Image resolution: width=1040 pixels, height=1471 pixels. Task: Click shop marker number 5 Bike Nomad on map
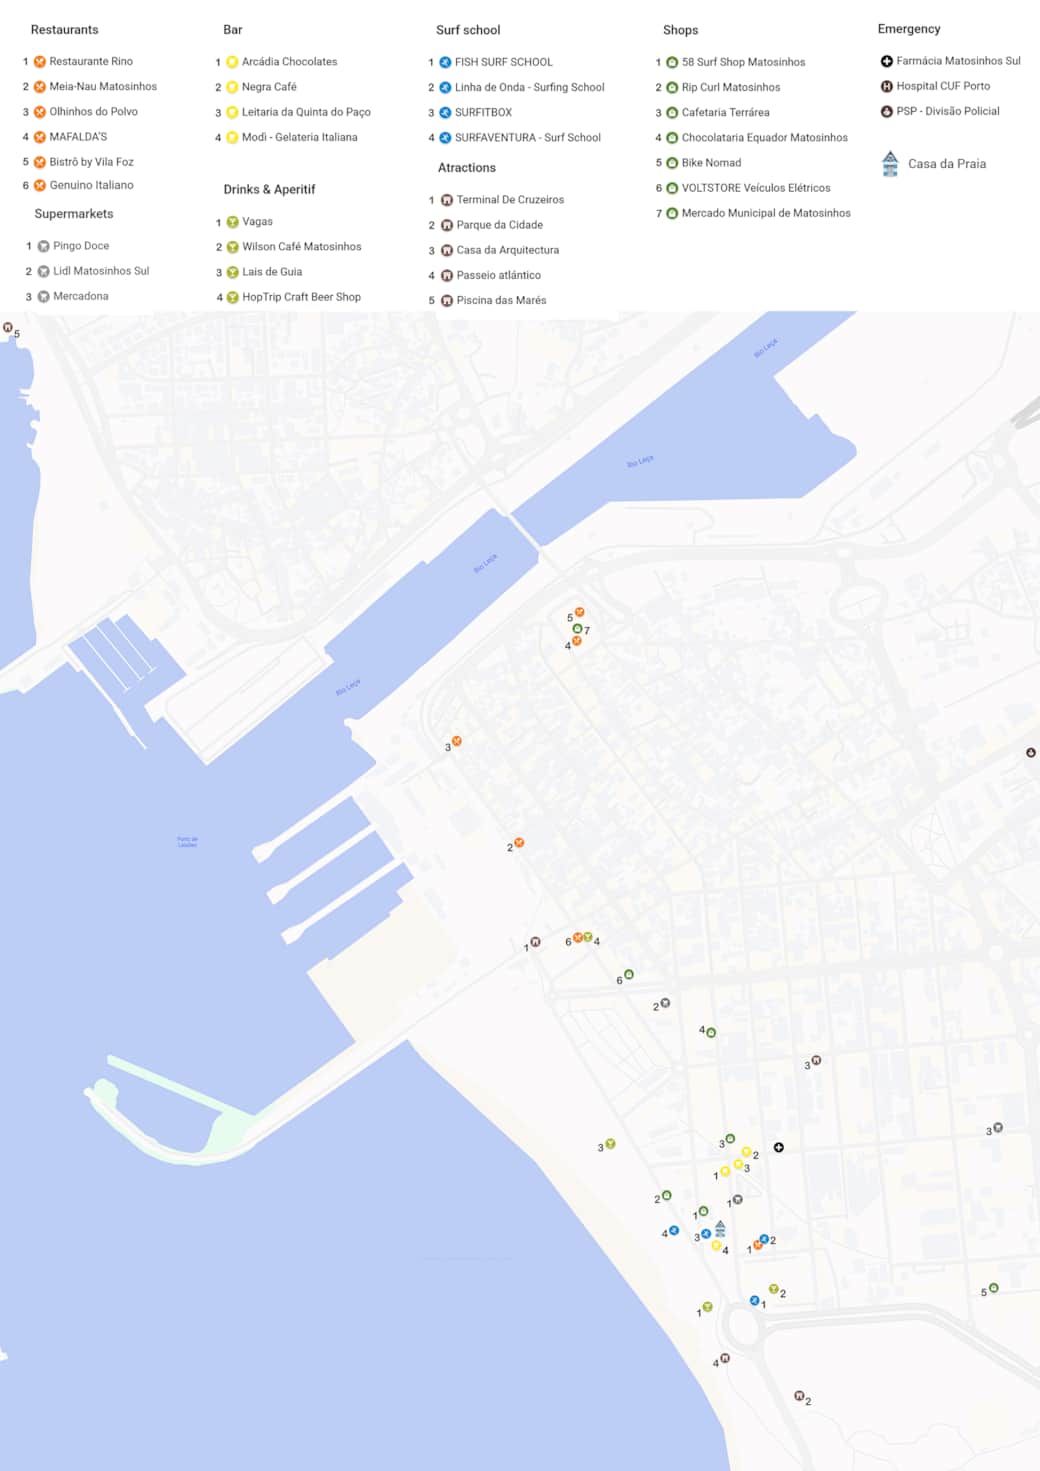pyautogui.click(x=993, y=1288)
